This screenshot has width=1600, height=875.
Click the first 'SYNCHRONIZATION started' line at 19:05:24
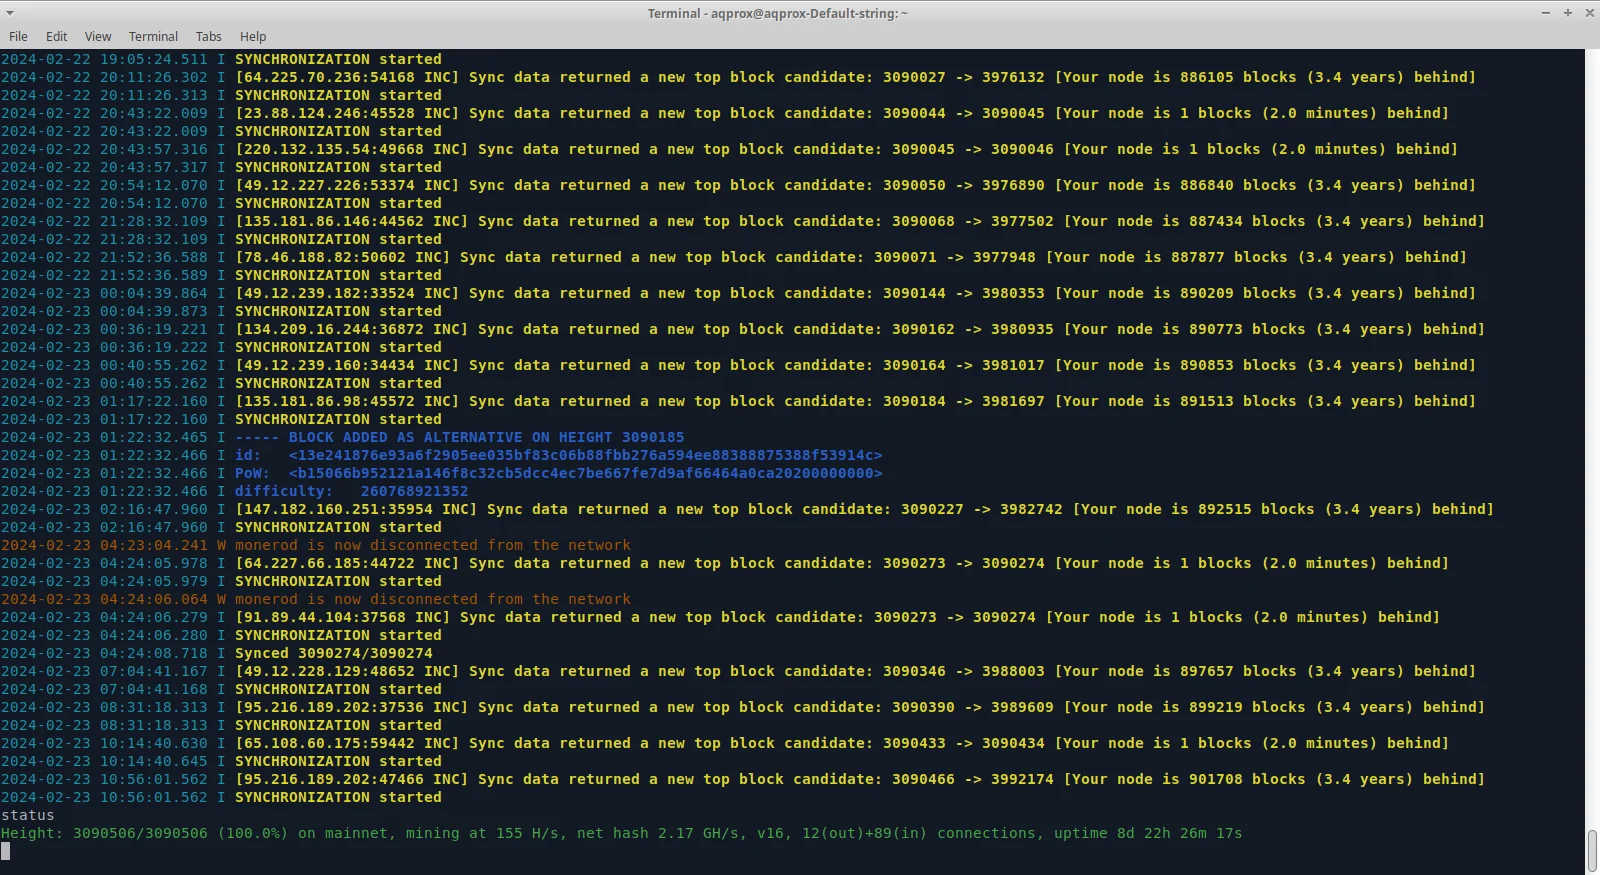tap(338, 59)
